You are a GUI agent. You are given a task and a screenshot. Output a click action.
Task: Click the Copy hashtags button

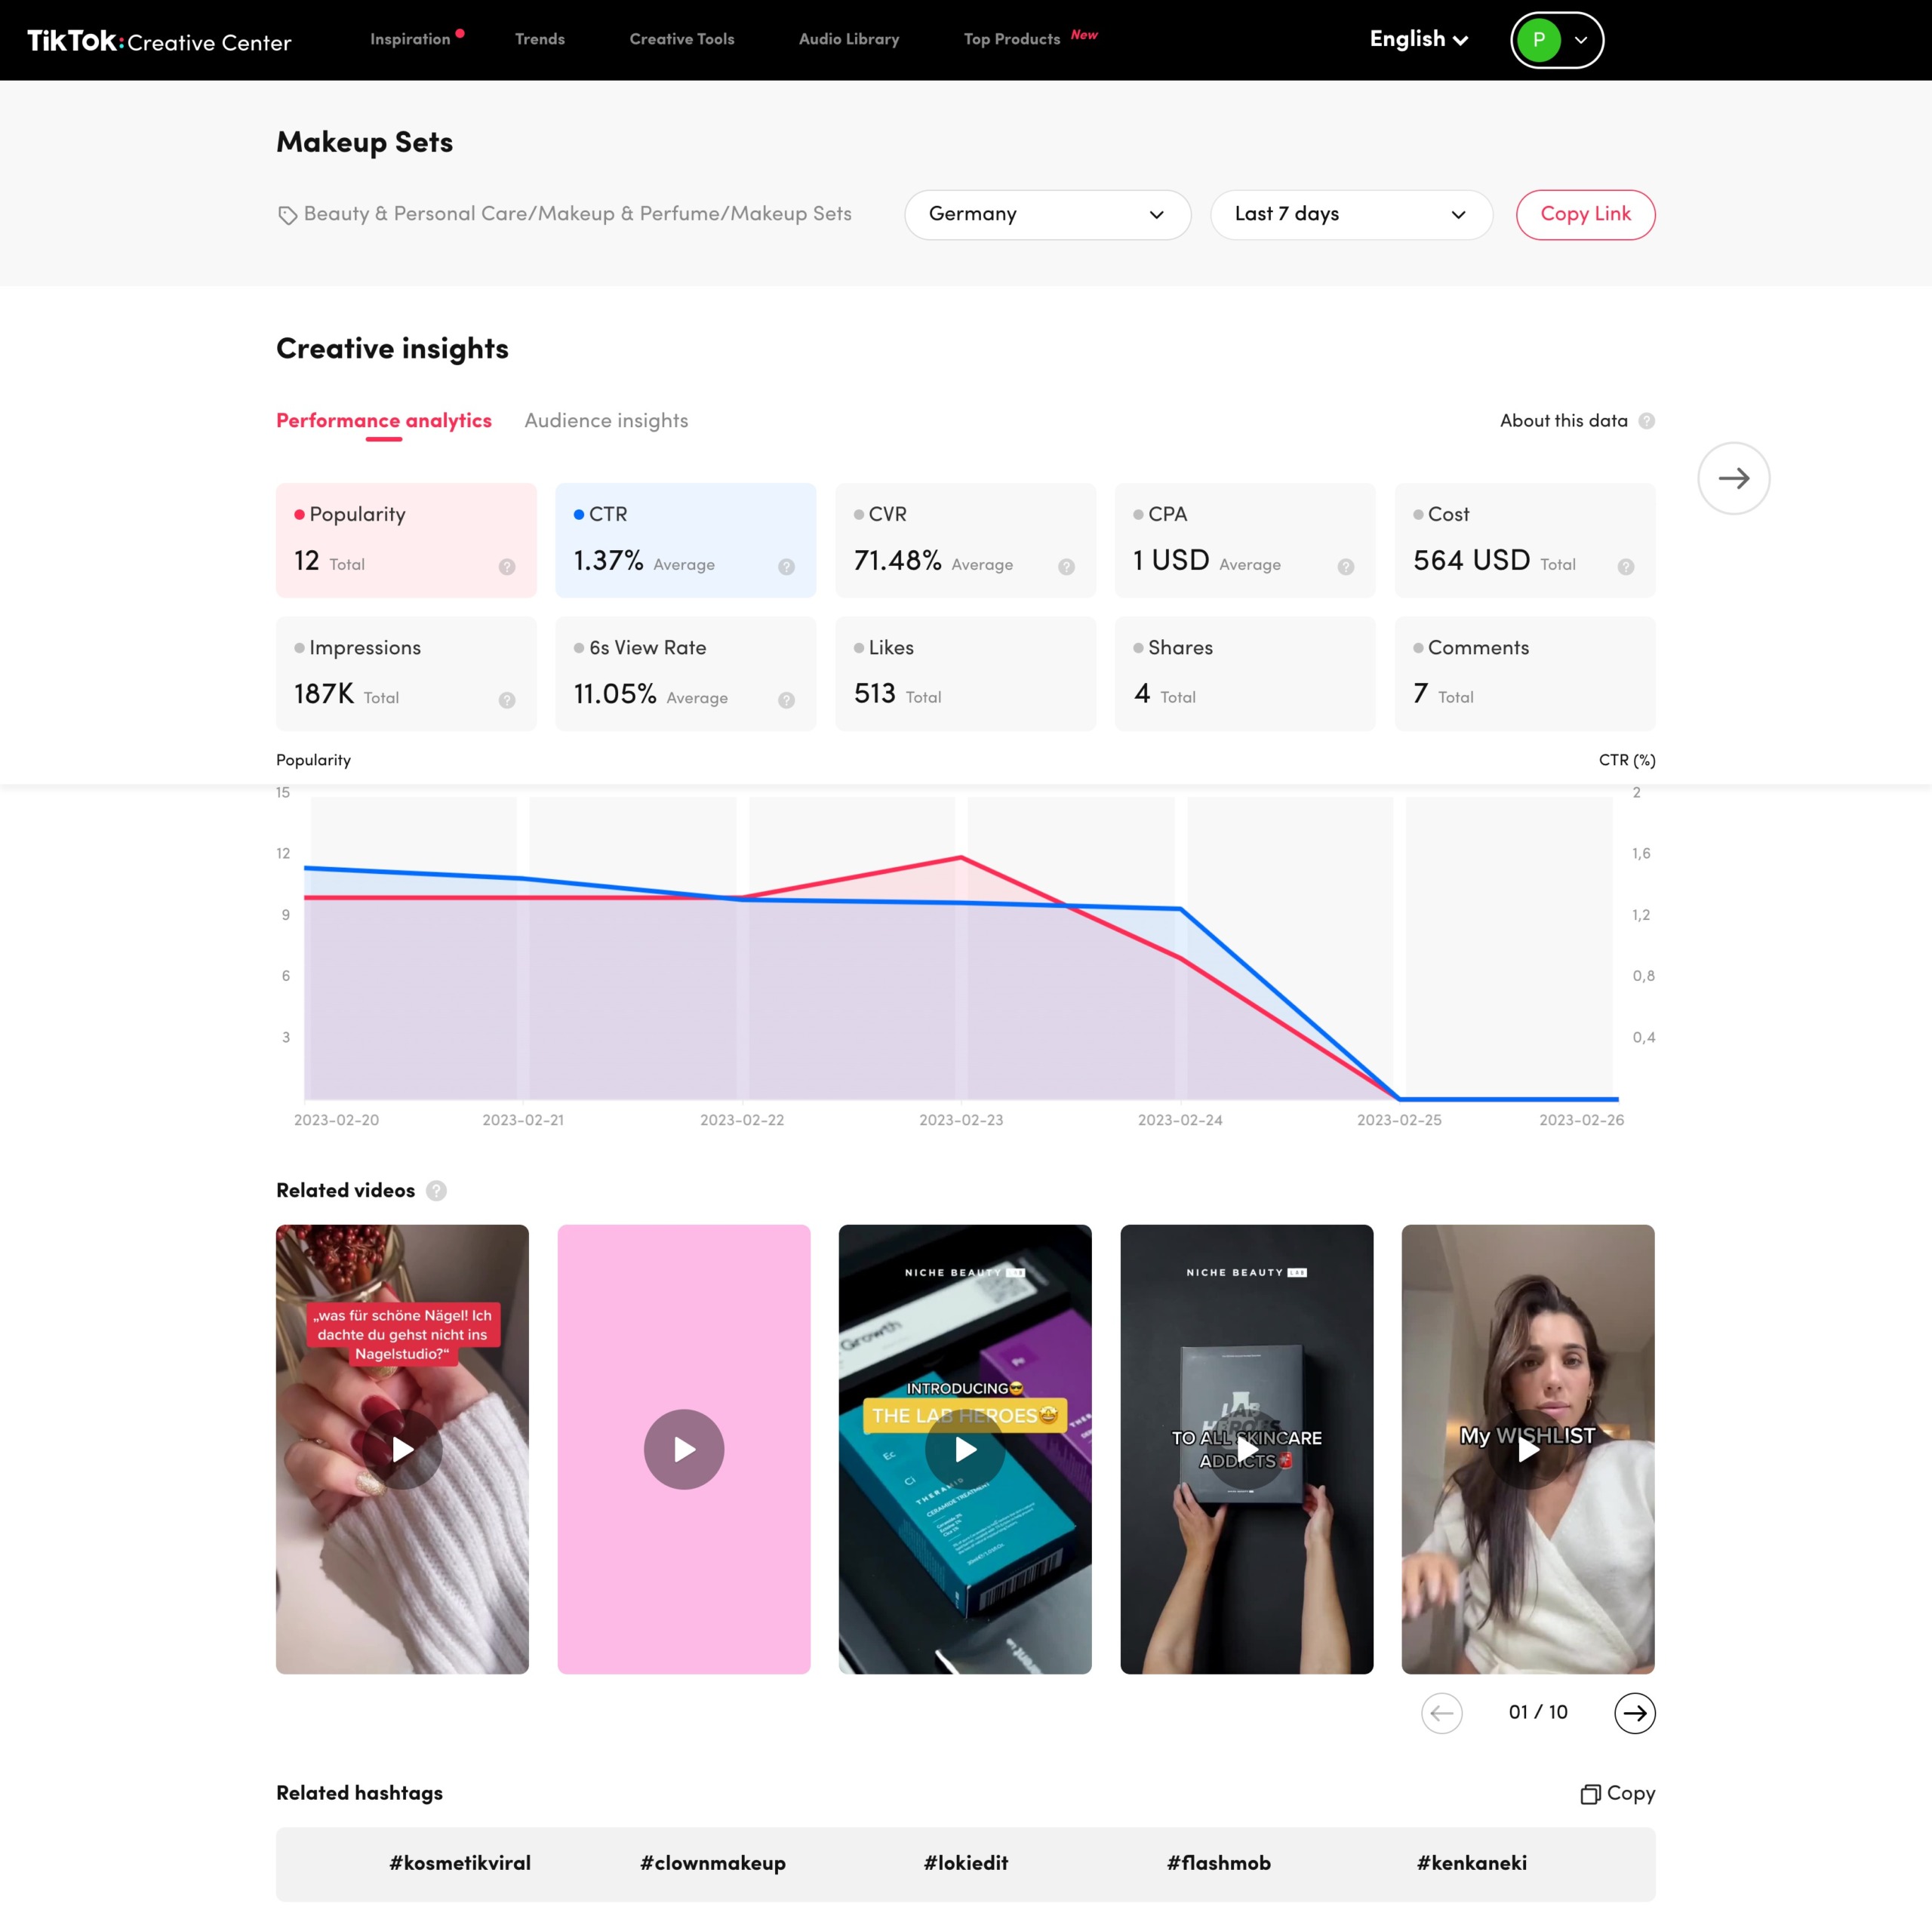pyautogui.click(x=1617, y=1793)
